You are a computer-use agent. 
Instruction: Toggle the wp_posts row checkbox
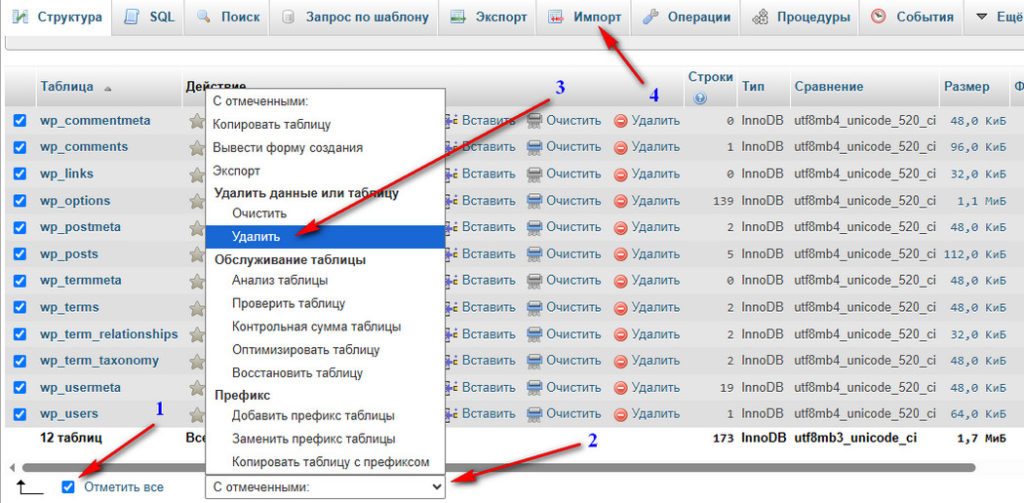click(20, 254)
